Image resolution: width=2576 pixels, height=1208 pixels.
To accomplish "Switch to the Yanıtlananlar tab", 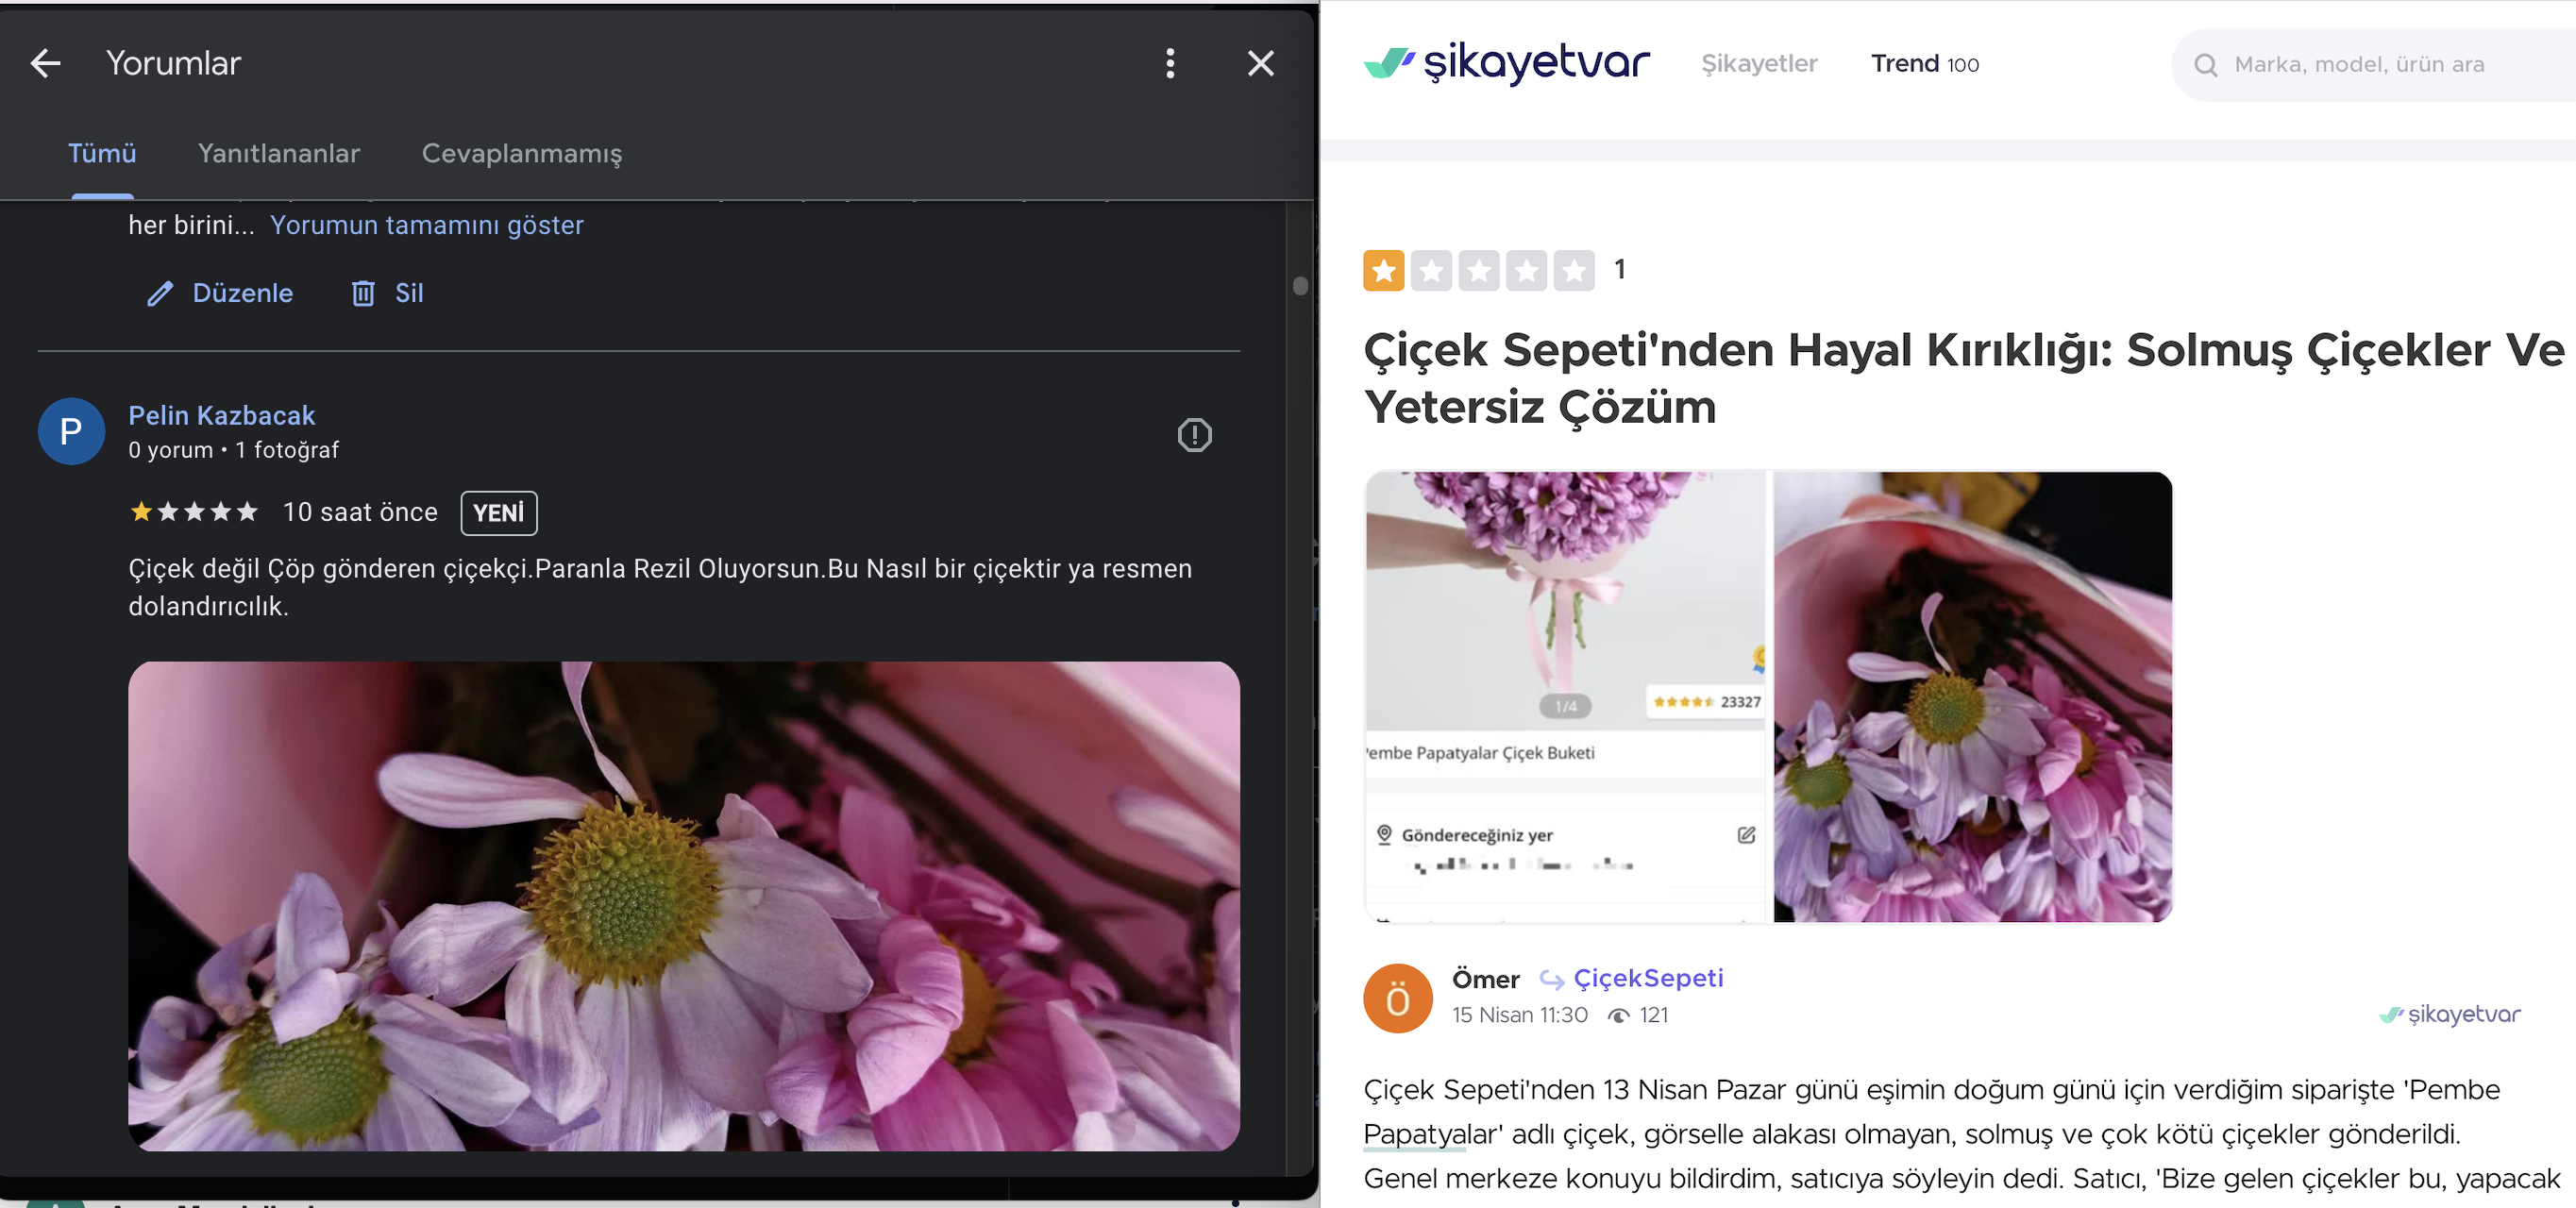I will pos(278,153).
